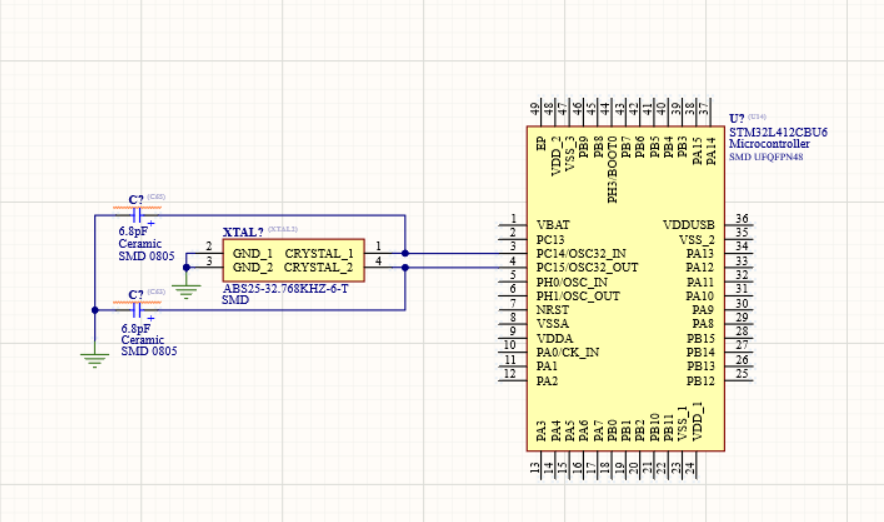Click the SMD text beneath the crystal part number
Viewport: 884px width, 522px height.
(x=235, y=300)
